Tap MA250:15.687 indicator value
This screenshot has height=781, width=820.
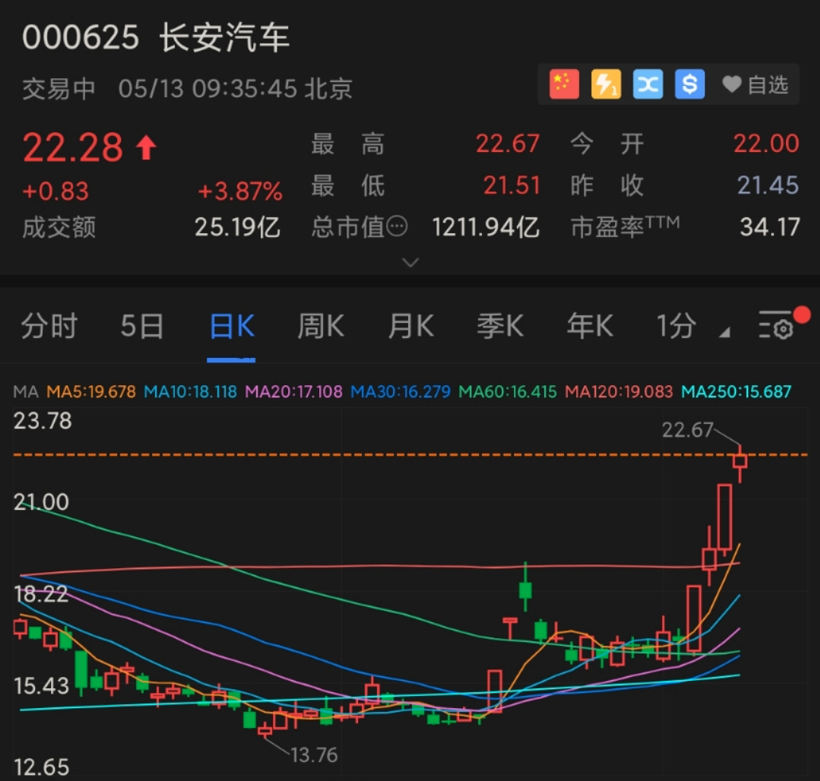(736, 391)
